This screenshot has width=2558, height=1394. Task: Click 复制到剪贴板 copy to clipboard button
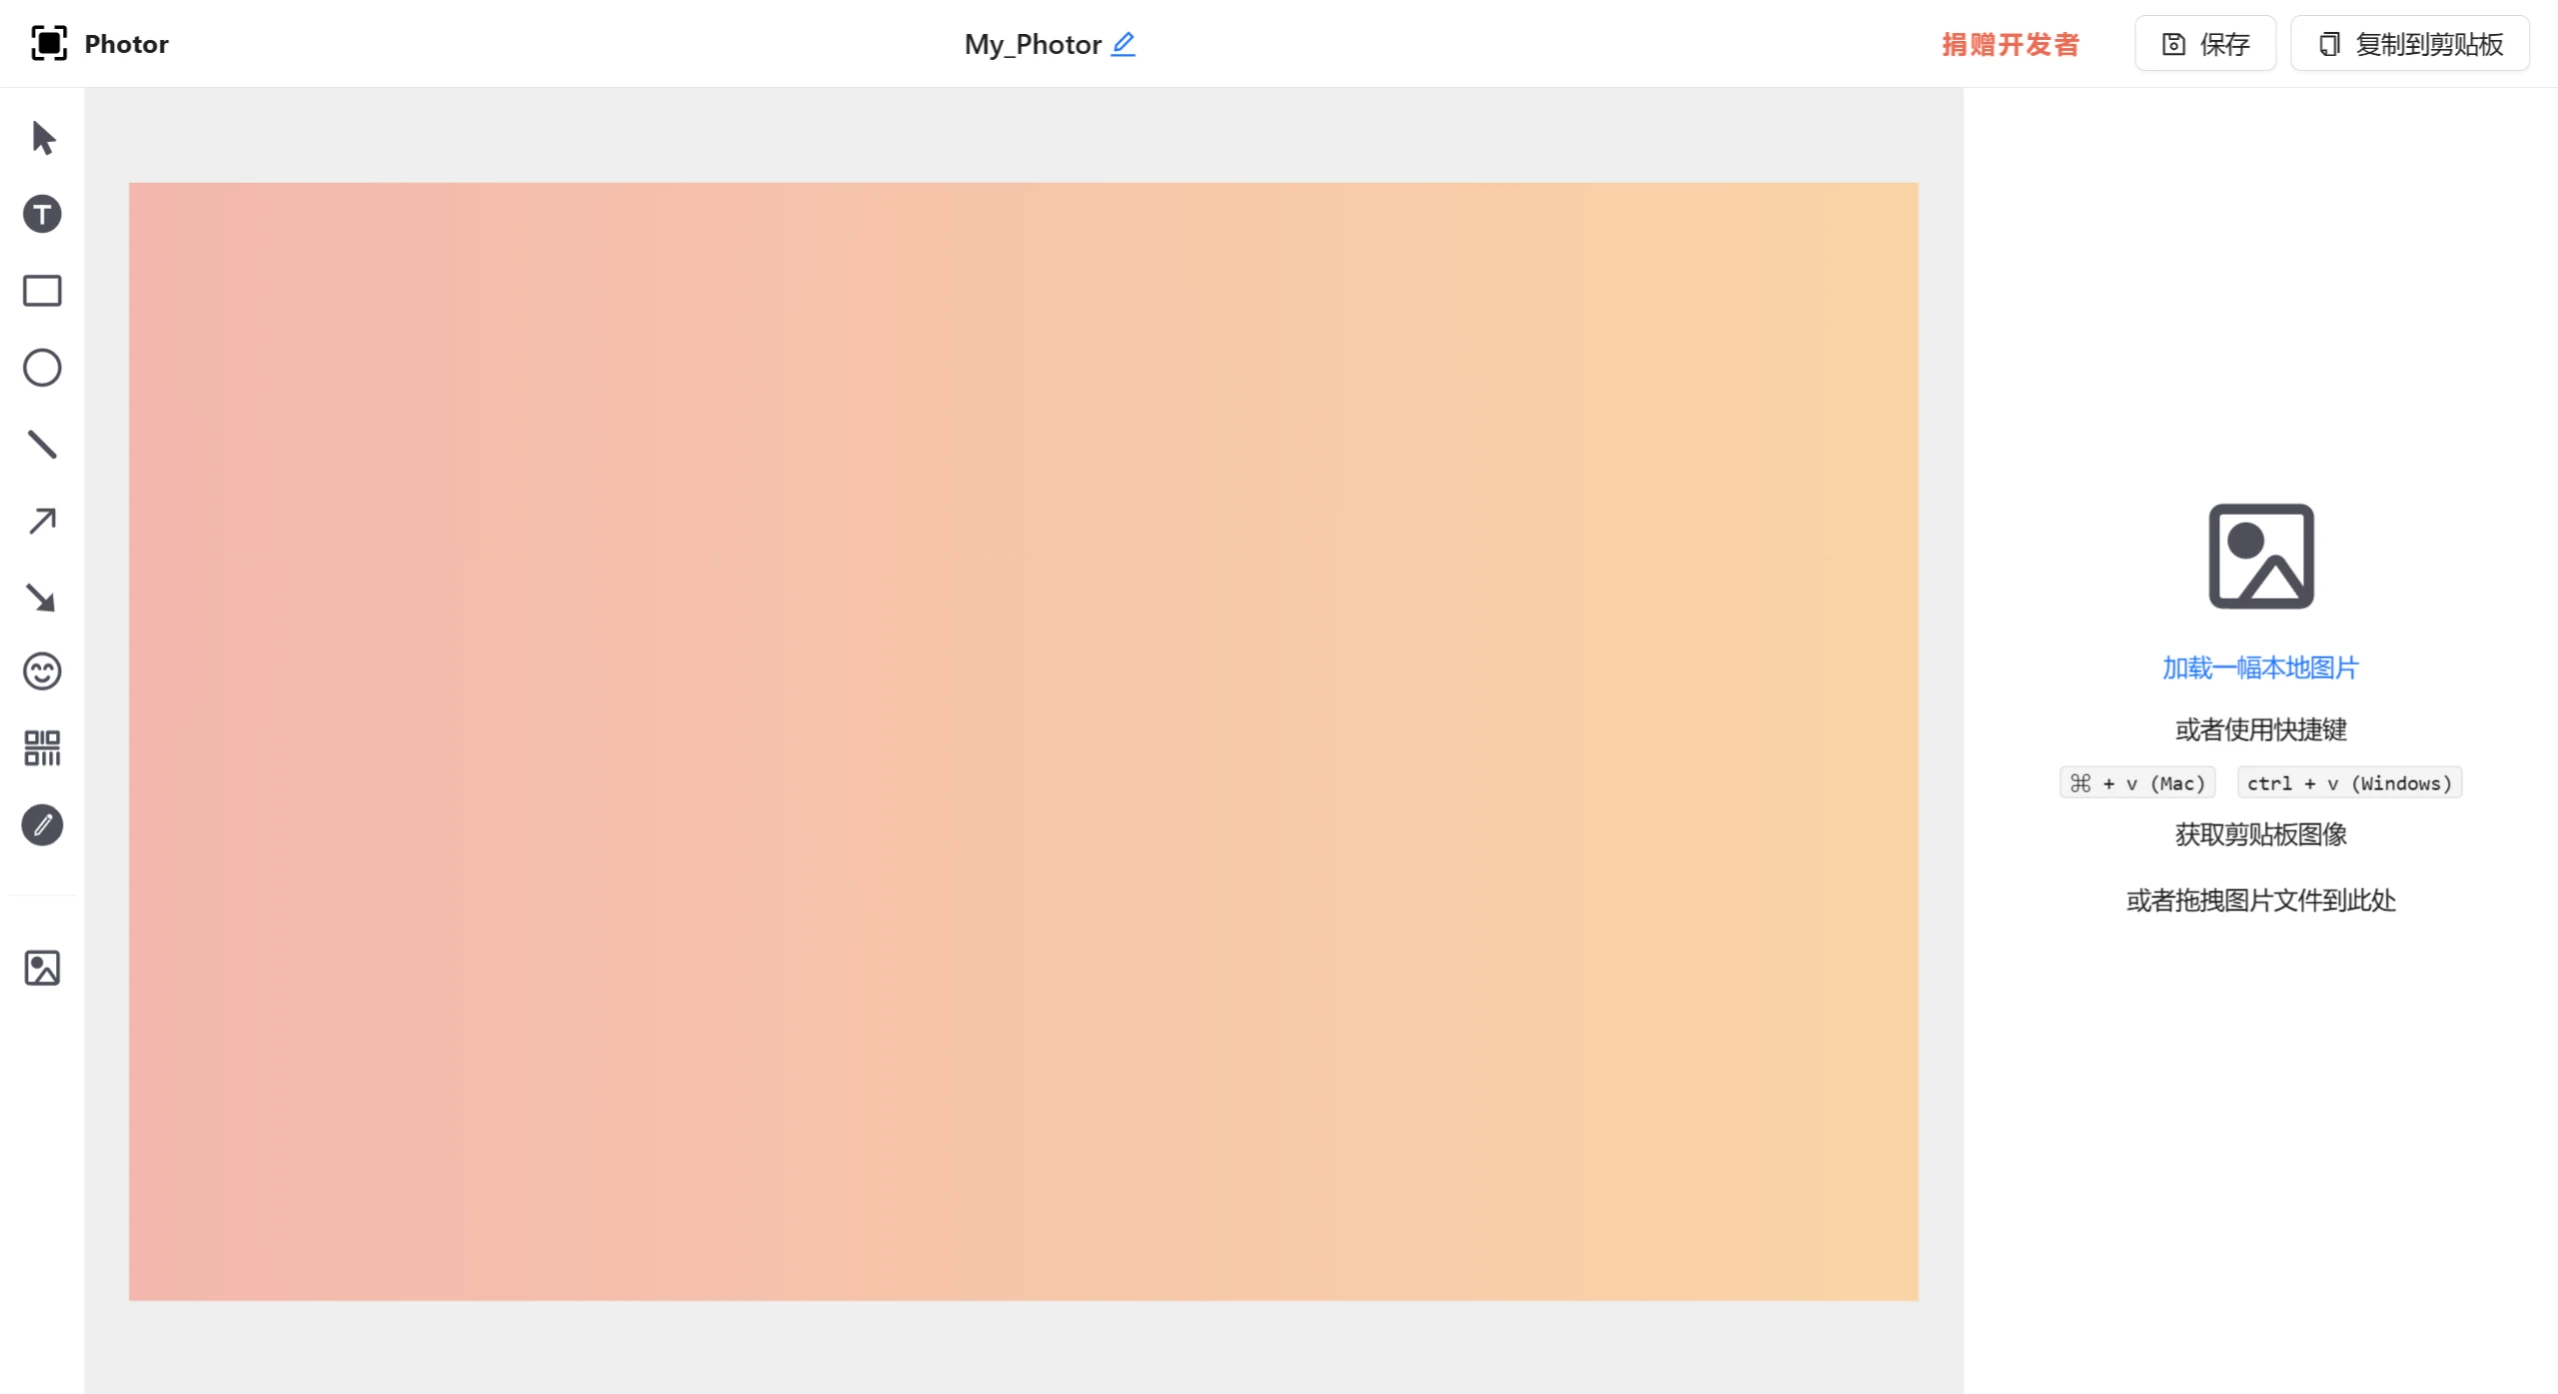2410,44
